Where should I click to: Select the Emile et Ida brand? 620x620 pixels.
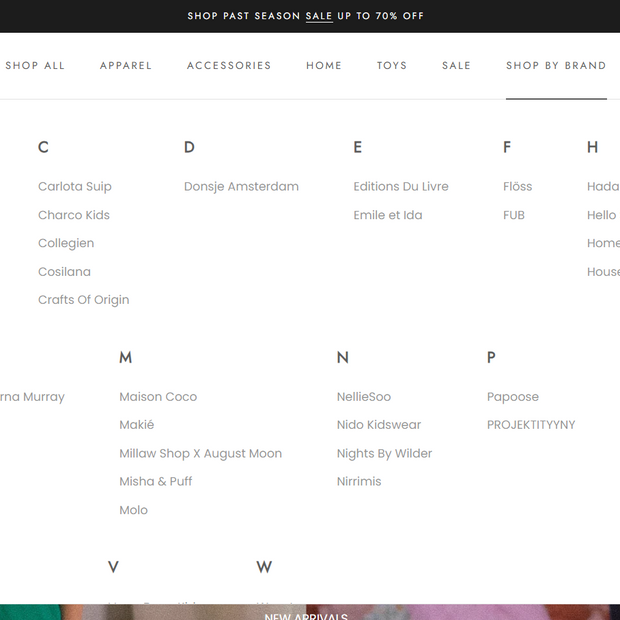tap(388, 215)
